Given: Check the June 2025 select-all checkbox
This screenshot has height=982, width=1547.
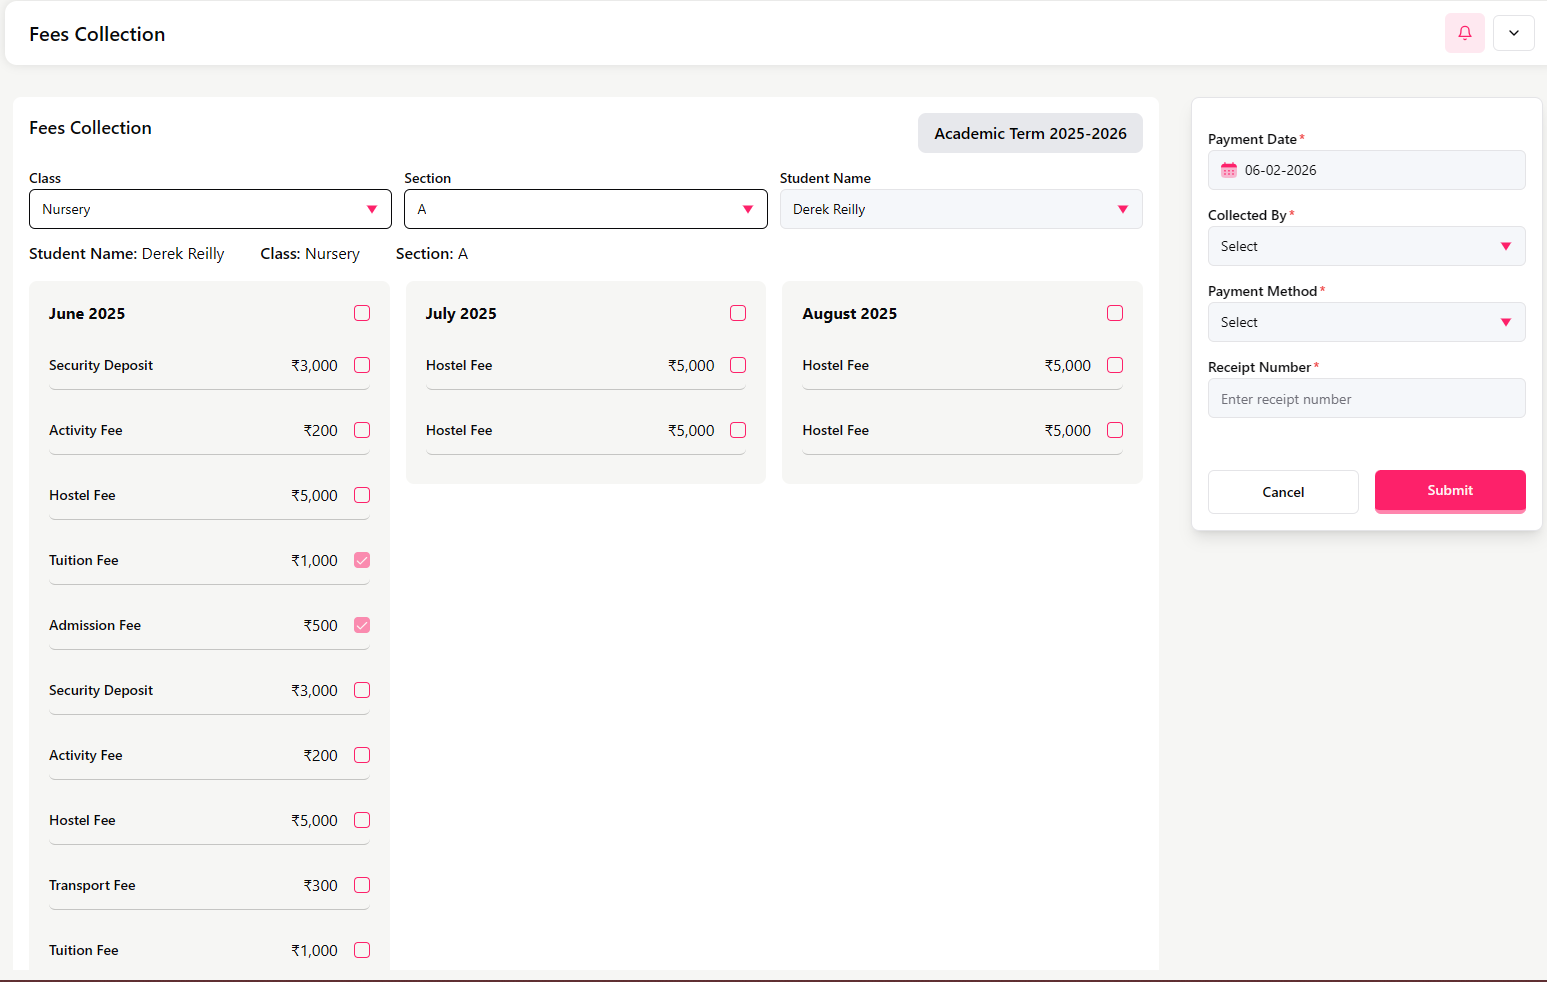Looking at the screenshot, I should click(x=362, y=313).
